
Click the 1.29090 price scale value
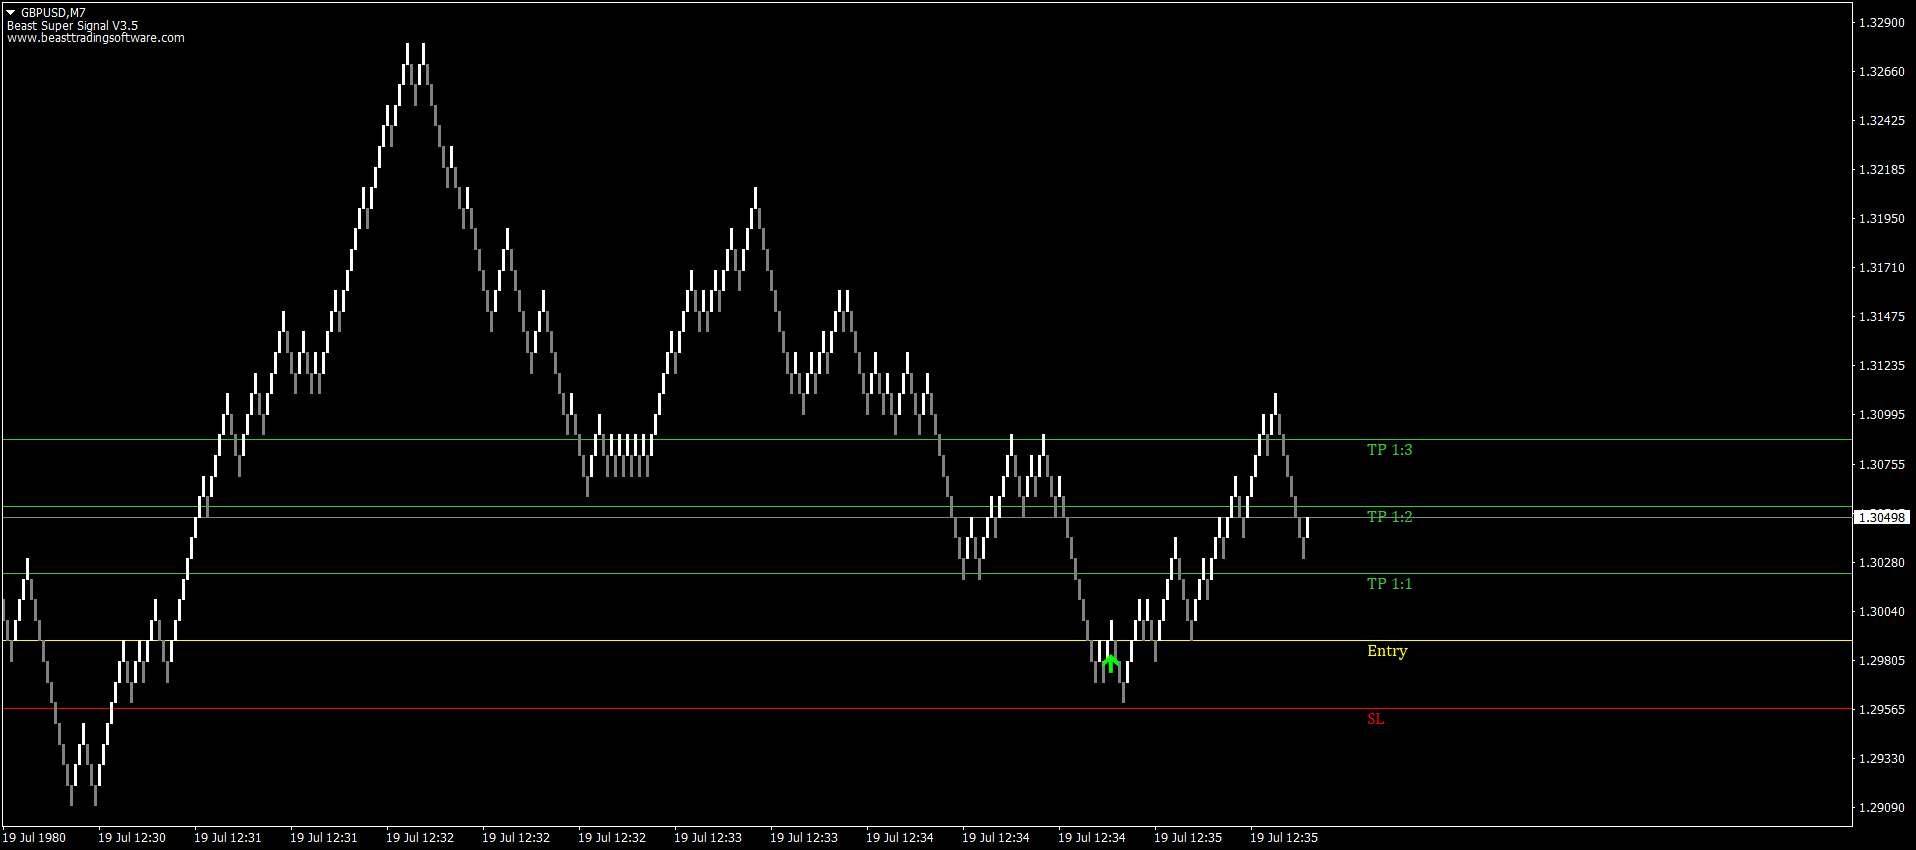[1881, 807]
